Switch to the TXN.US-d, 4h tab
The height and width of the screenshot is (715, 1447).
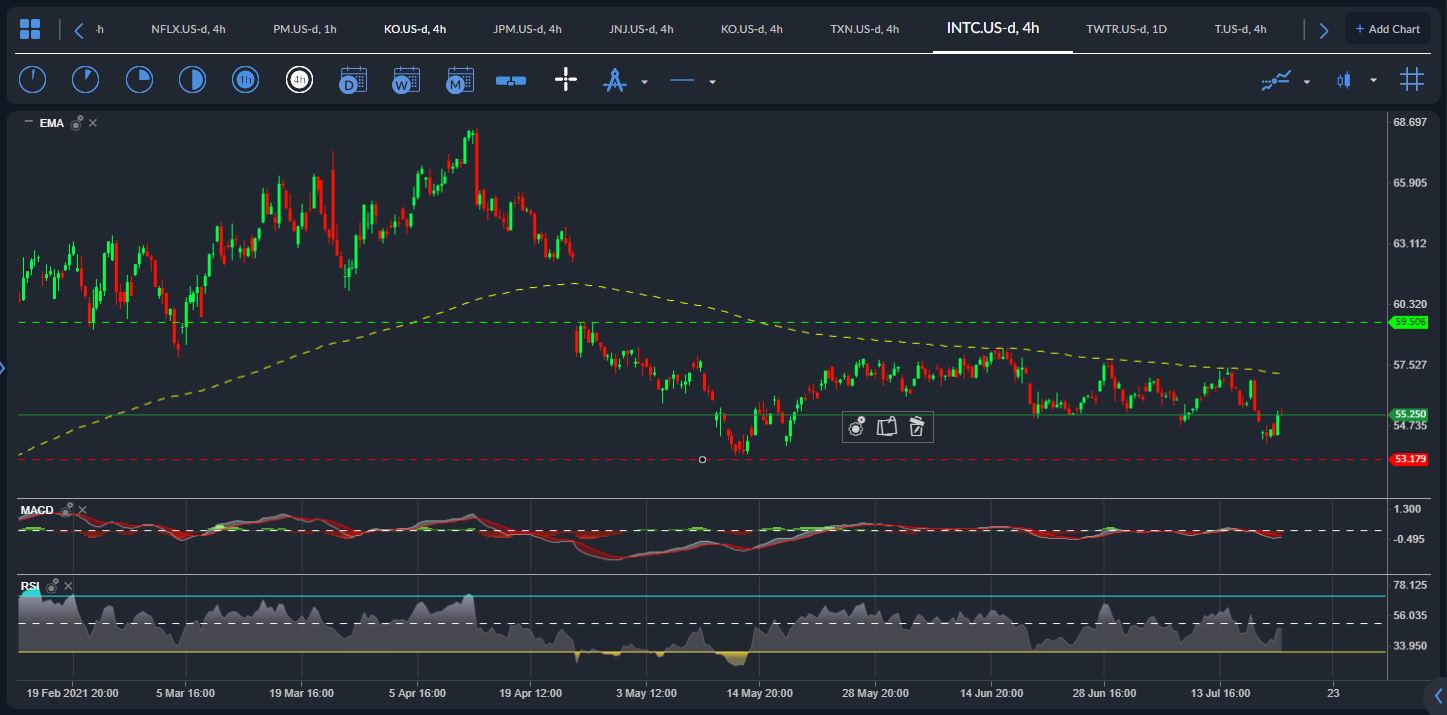[x=865, y=29]
